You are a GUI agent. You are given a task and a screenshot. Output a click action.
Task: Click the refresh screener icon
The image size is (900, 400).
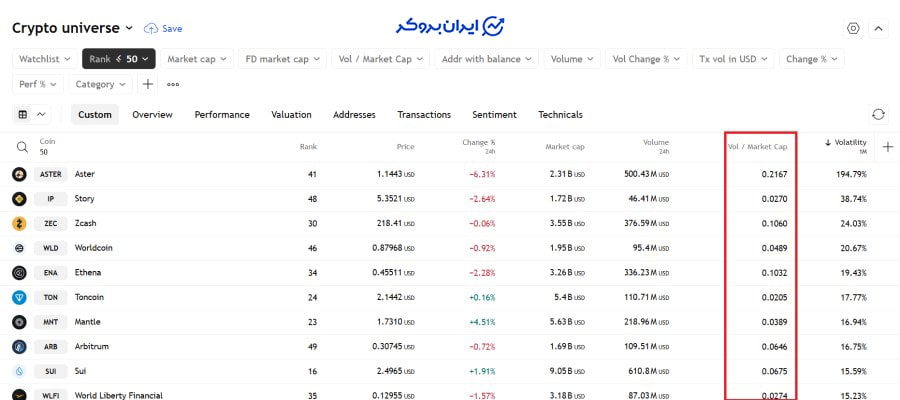pyautogui.click(x=878, y=115)
